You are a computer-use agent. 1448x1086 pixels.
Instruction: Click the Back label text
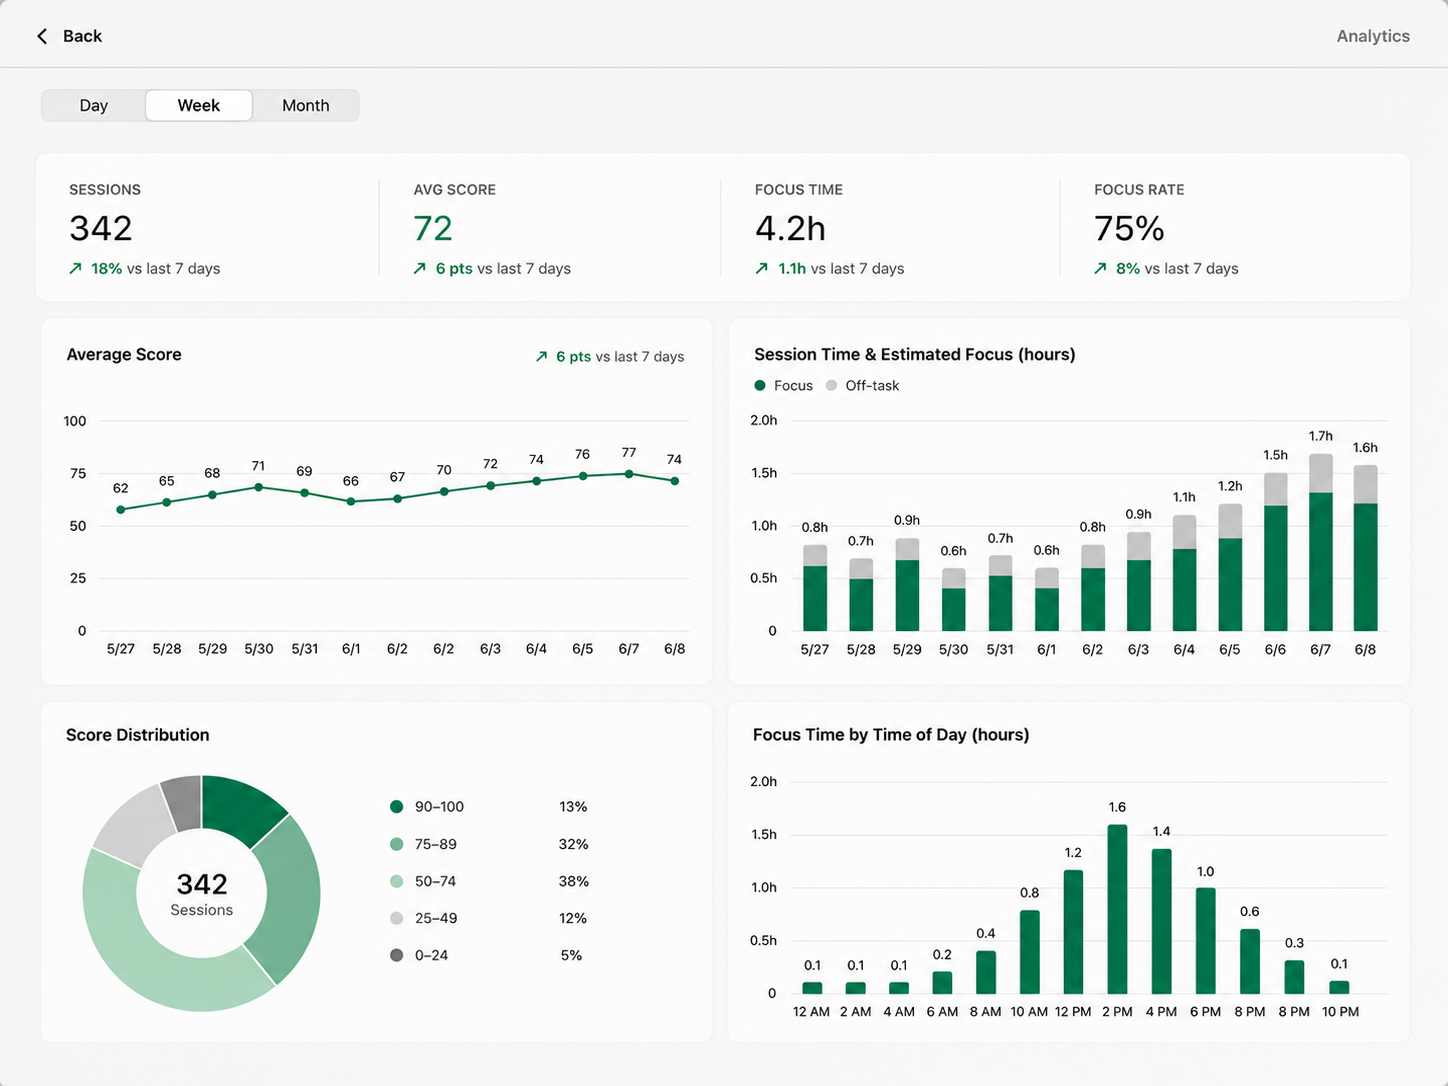pyautogui.click(x=82, y=36)
